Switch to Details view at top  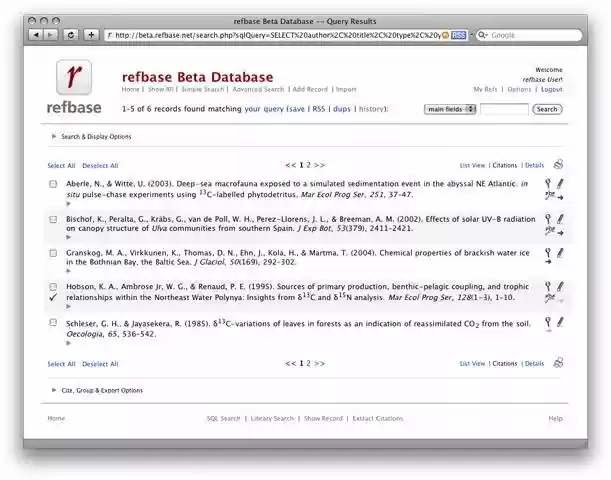[x=535, y=165]
